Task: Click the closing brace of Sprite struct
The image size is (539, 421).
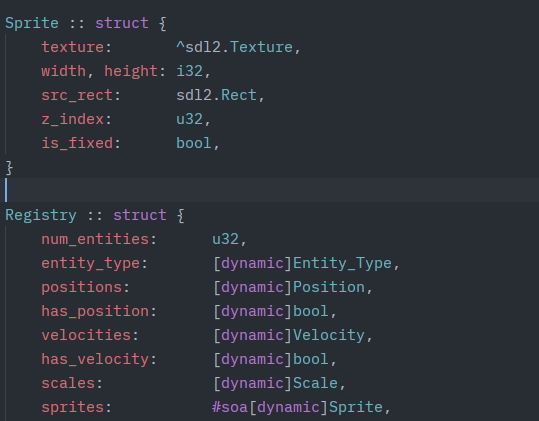Action: click(x=9, y=168)
